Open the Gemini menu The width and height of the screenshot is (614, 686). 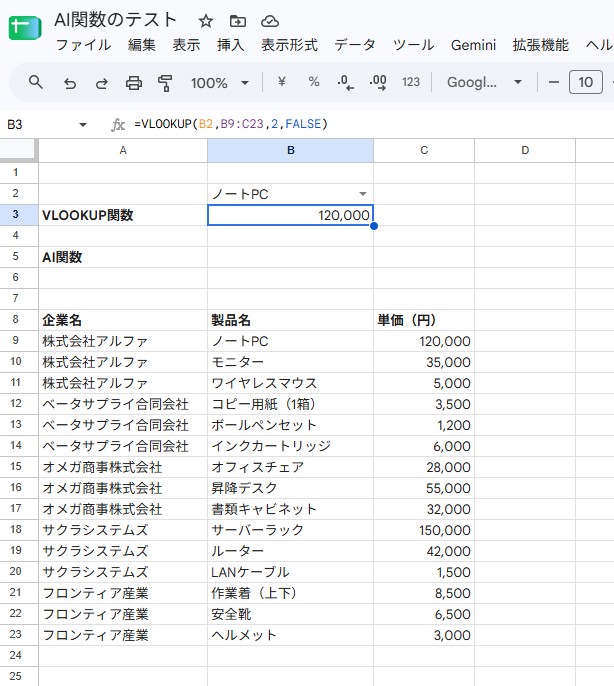(474, 45)
